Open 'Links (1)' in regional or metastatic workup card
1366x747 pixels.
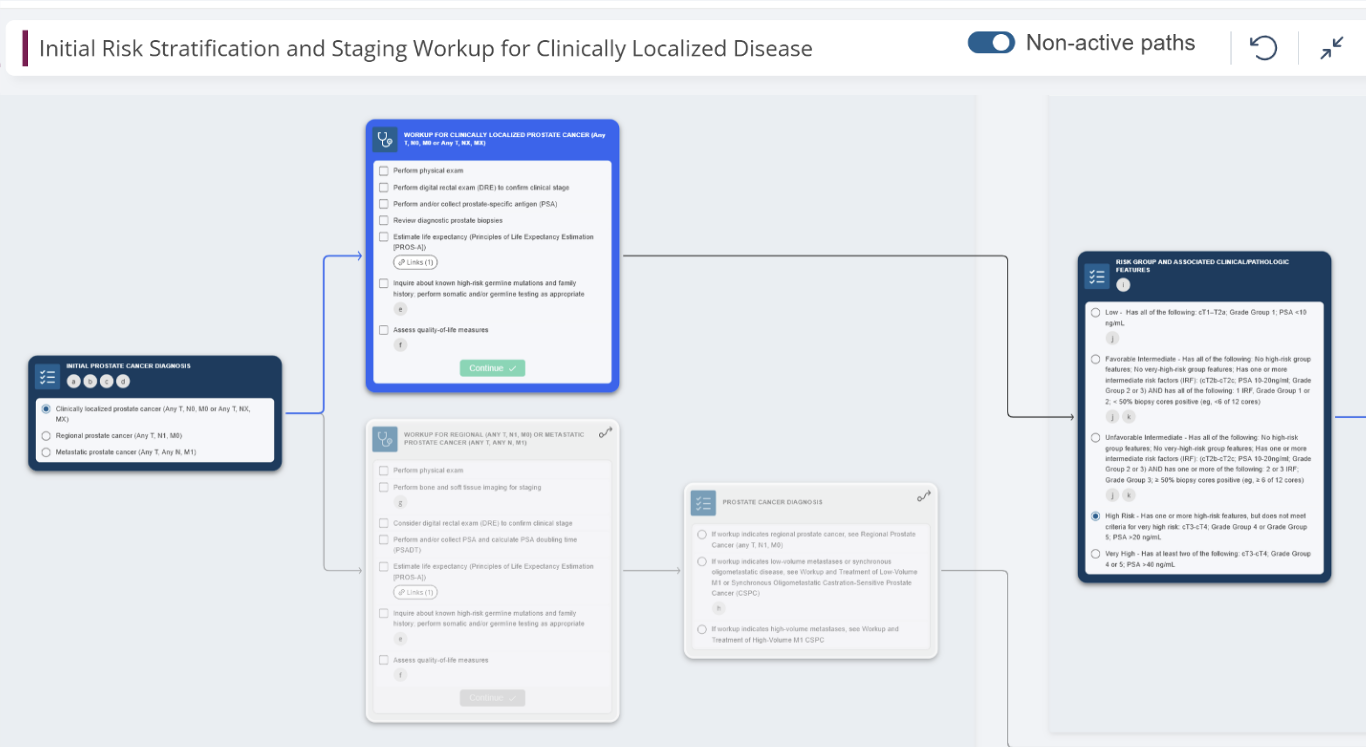415,592
